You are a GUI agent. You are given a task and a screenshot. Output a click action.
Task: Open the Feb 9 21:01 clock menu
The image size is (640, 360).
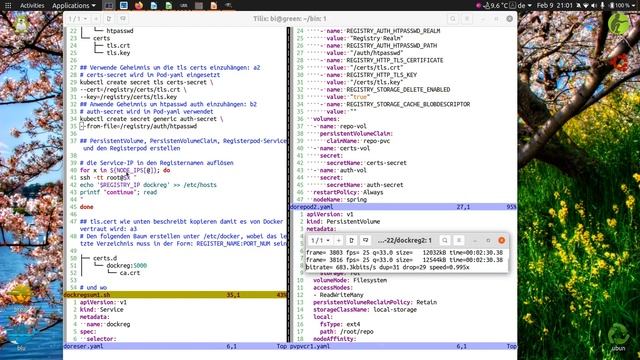tap(554, 5)
